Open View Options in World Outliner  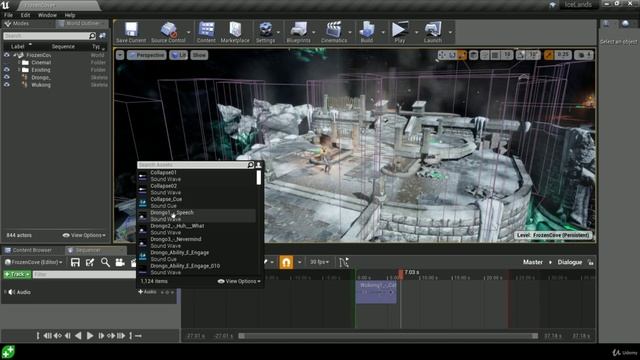[84, 236]
